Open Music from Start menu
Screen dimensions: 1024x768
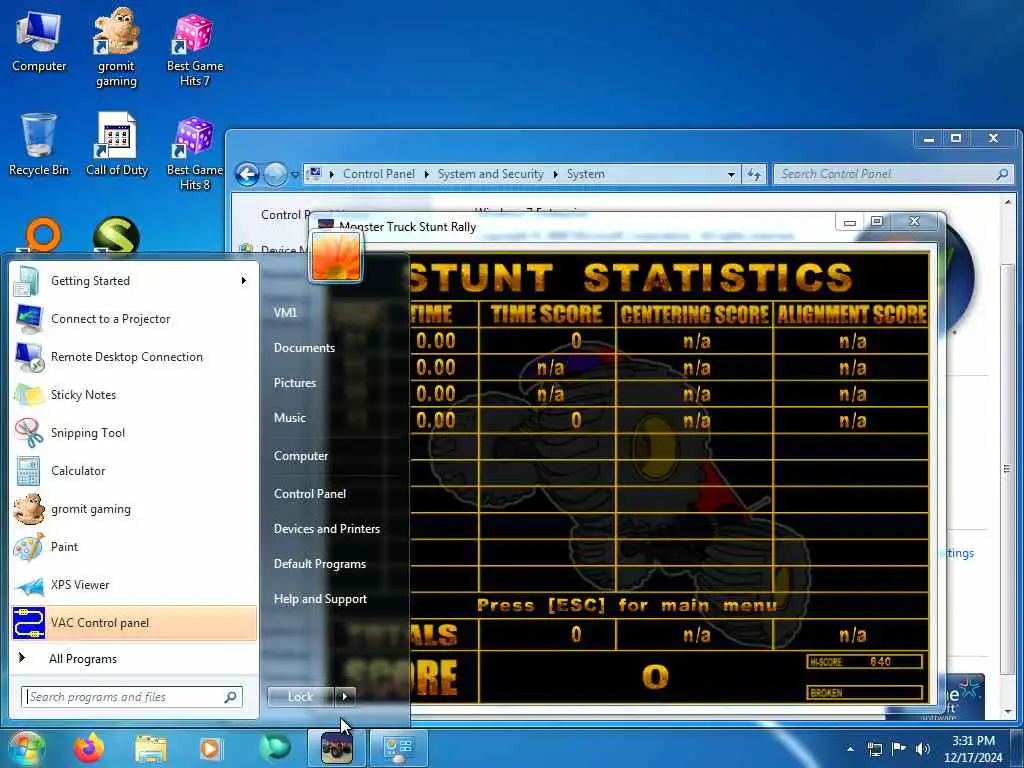[x=290, y=418]
